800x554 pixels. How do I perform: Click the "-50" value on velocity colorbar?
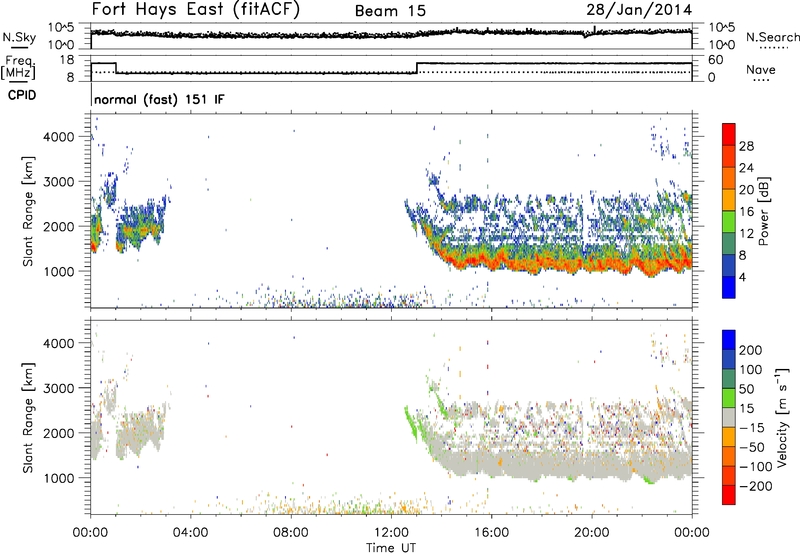[753, 447]
